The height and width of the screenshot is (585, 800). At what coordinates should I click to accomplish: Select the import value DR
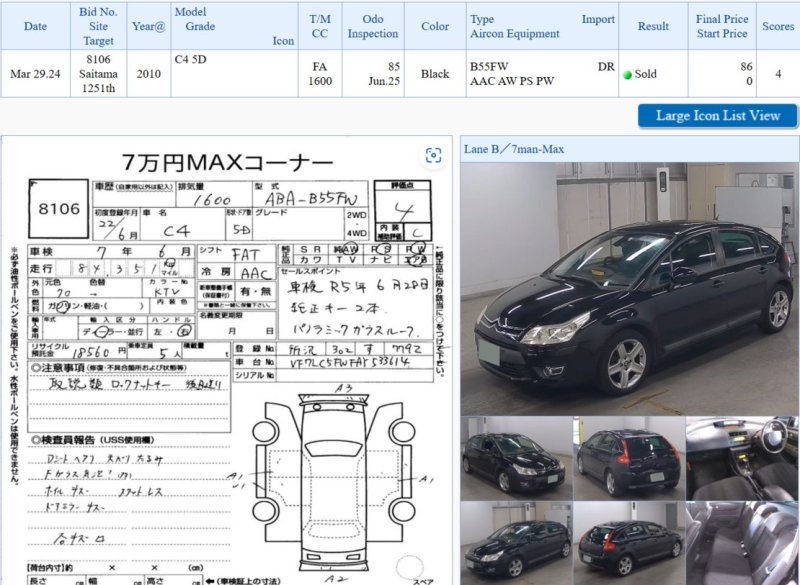pyautogui.click(x=606, y=67)
